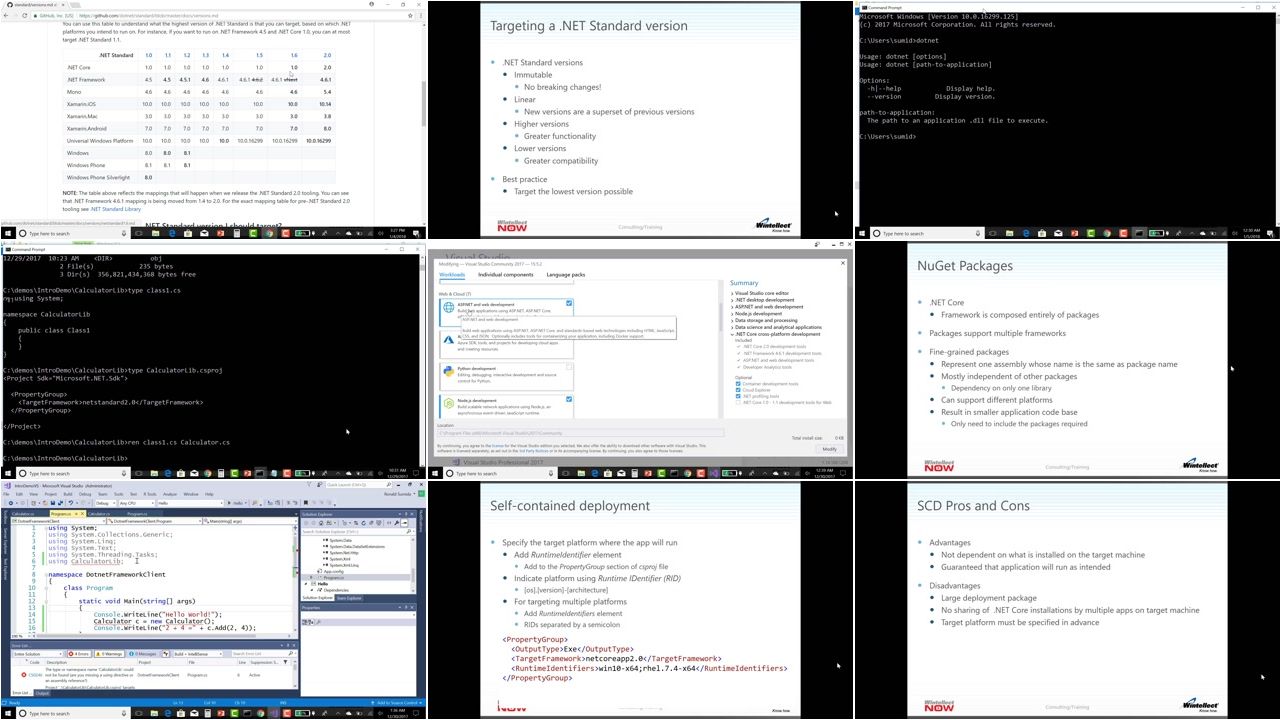This screenshot has height=720, width=1281.
Task: Click the ASP.NET globe workload icon
Action: pyautogui.click(x=449, y=308)
